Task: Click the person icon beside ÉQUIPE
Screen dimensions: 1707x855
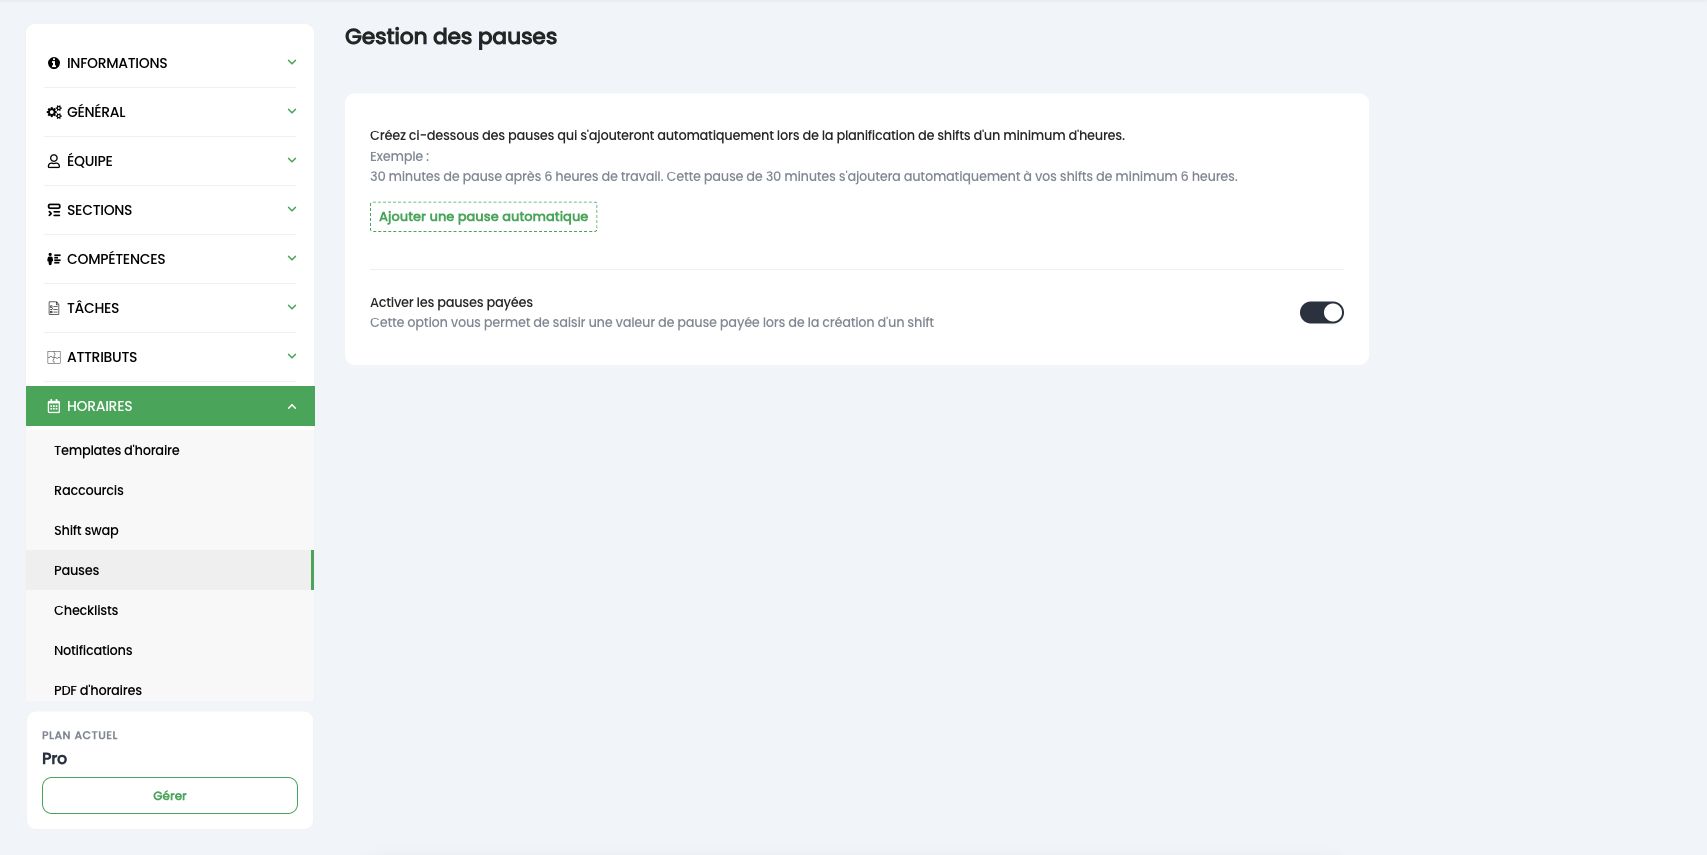Action: pyautogui.click(x=54, y=161)
